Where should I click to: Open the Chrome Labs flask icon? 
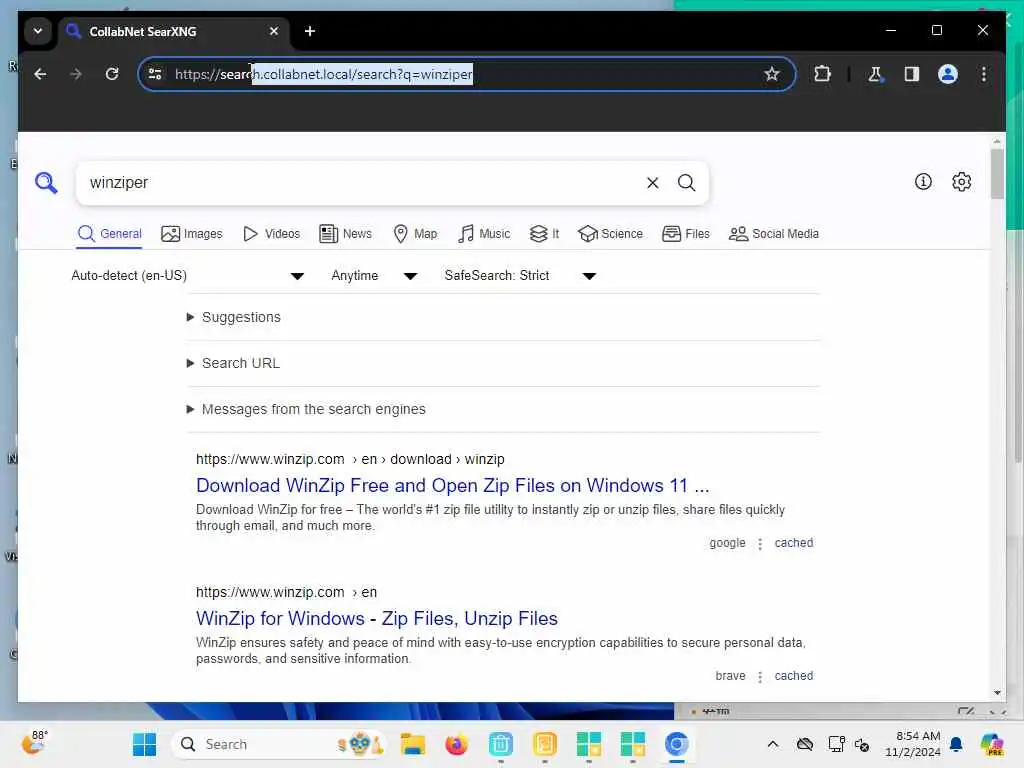[875, 74]
